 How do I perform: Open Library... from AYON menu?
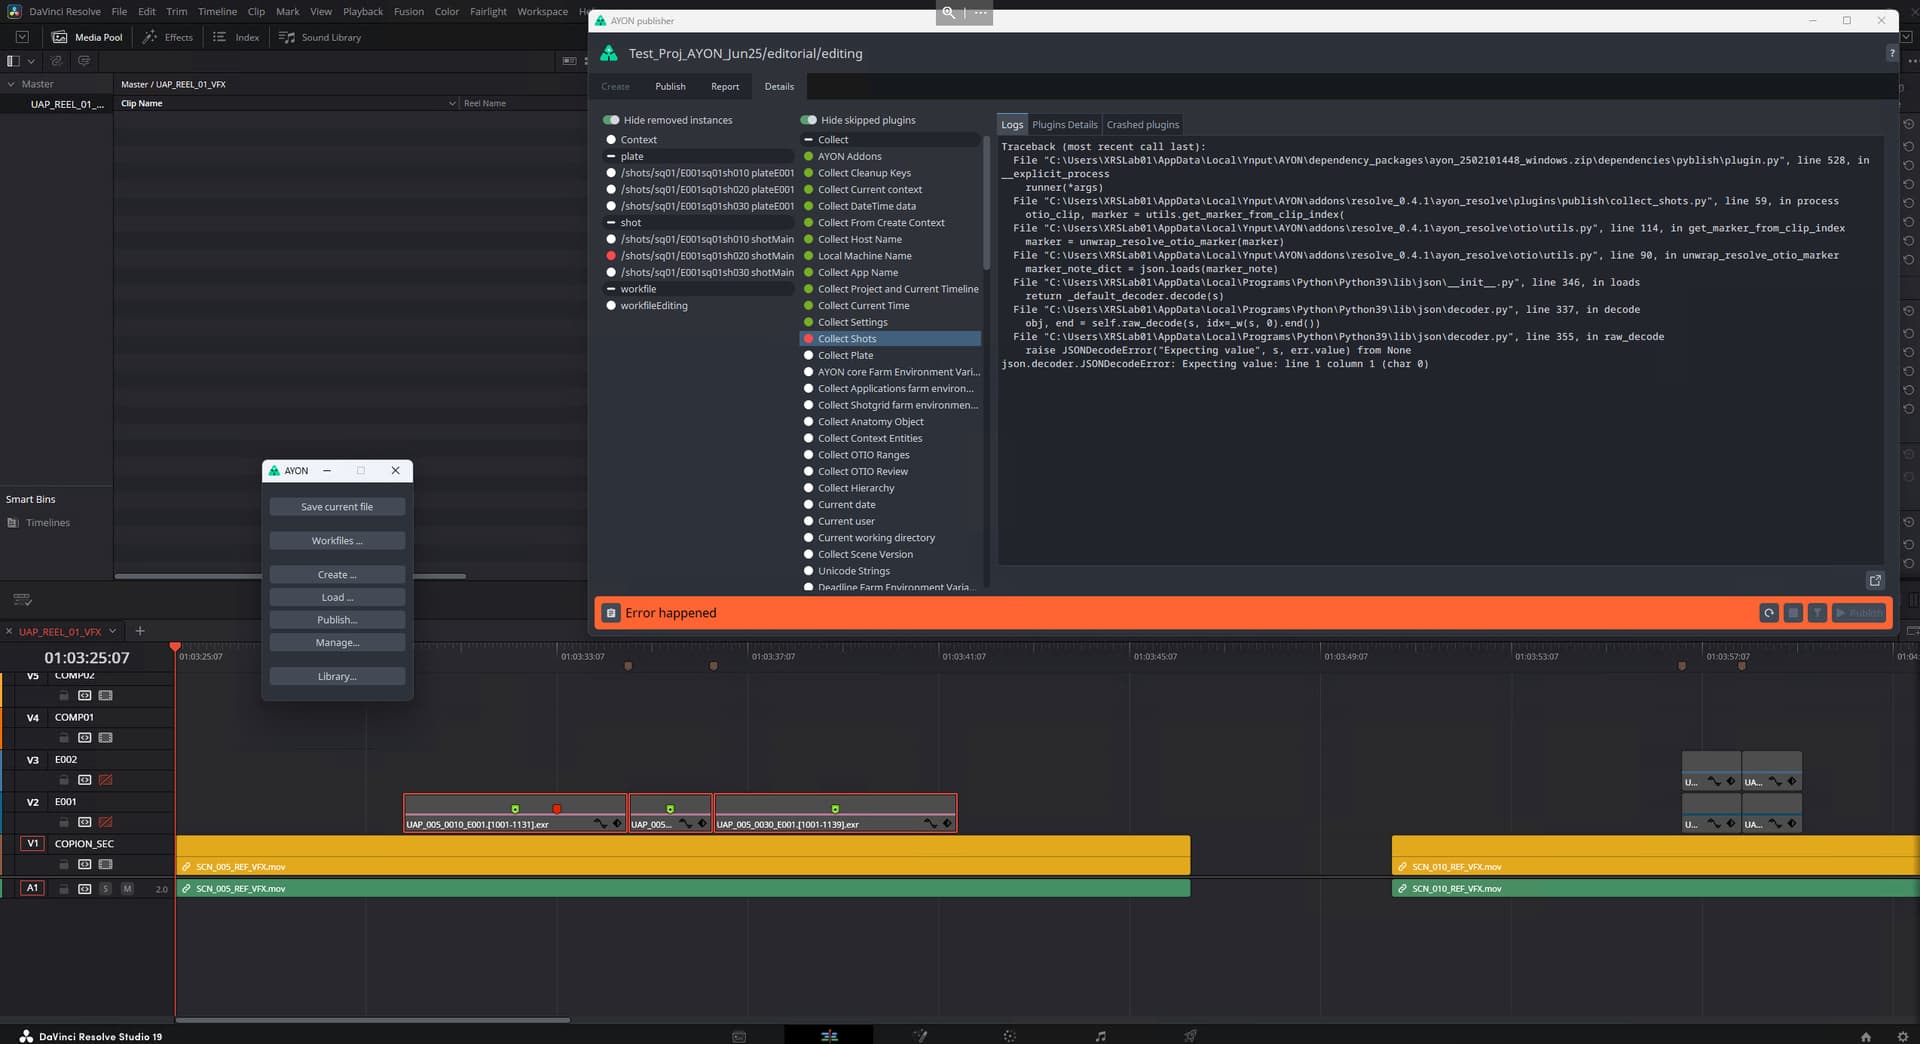[337, 677]
